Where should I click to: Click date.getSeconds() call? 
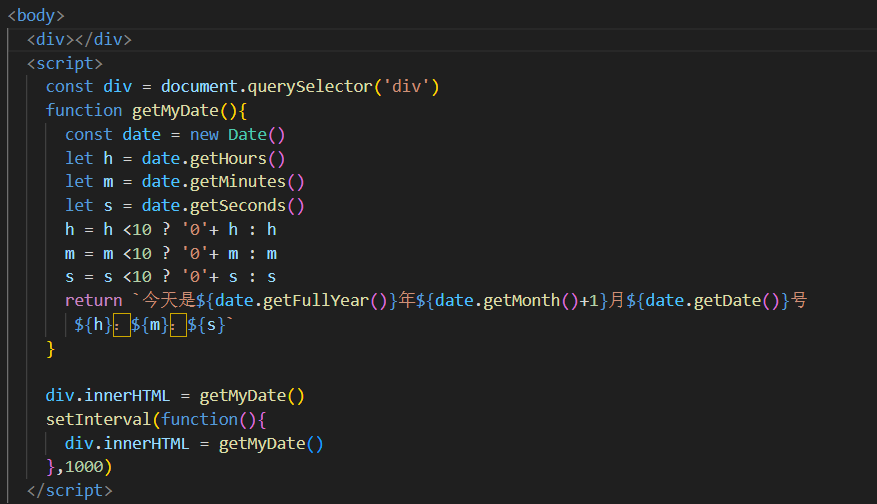coord(223,206)
